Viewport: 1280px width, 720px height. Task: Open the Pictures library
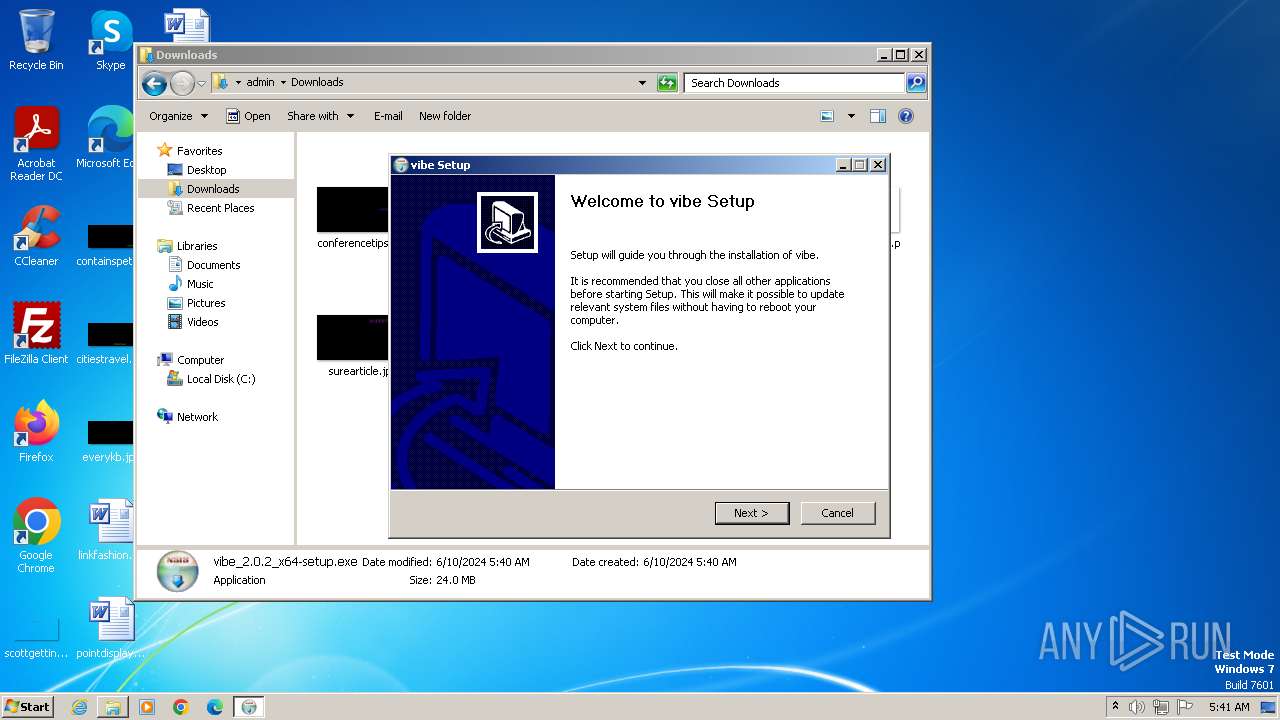pos(206,303)
